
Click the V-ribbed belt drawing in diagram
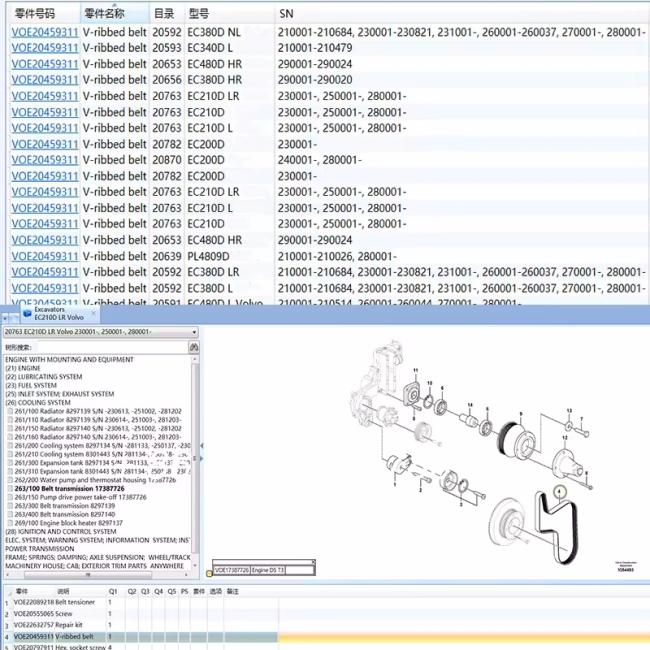(x=555, y=526)
